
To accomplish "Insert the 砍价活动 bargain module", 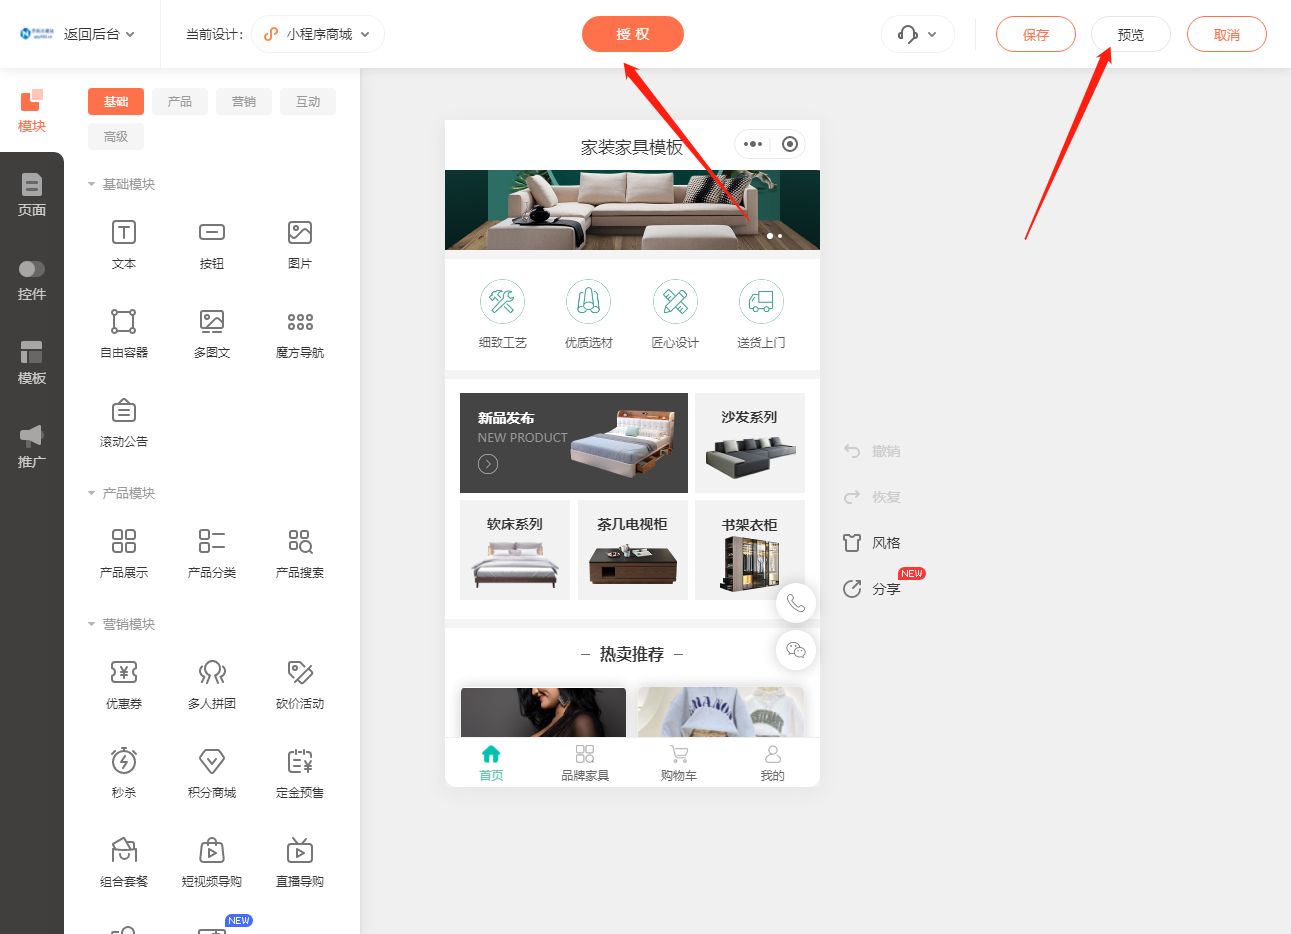I will point(300,685).
